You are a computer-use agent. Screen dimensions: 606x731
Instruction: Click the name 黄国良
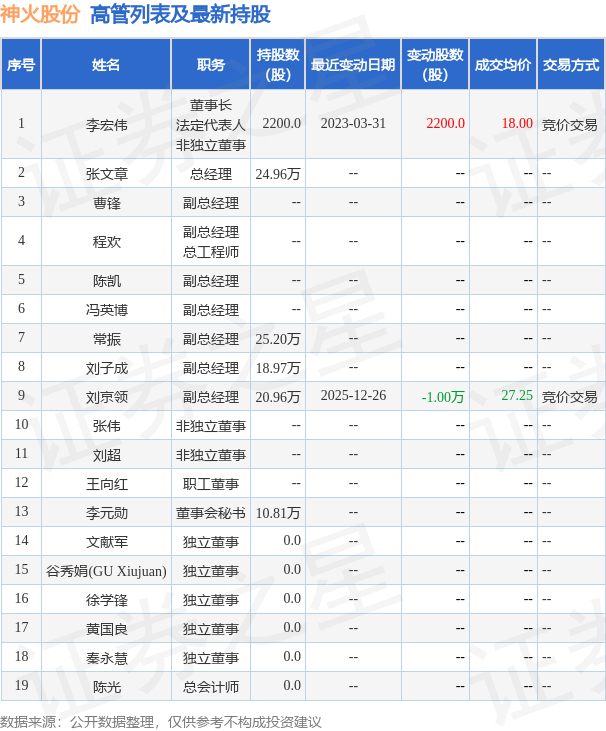[x=106, y=629]
